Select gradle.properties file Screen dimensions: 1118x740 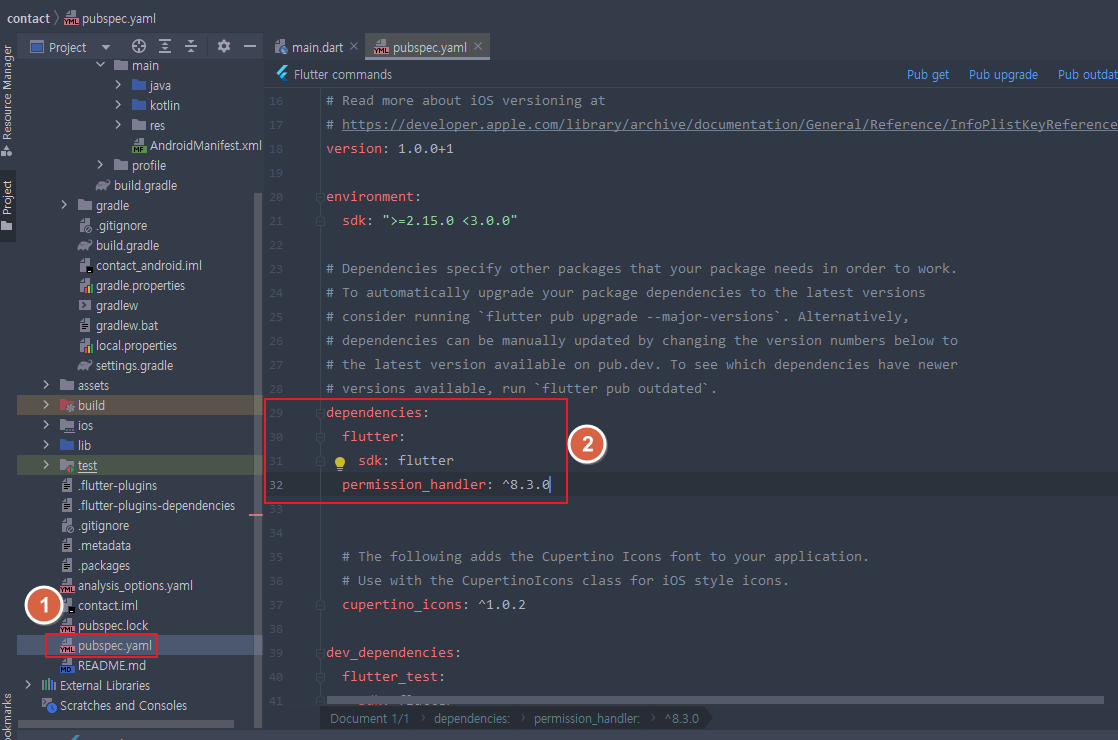(132, 285)
